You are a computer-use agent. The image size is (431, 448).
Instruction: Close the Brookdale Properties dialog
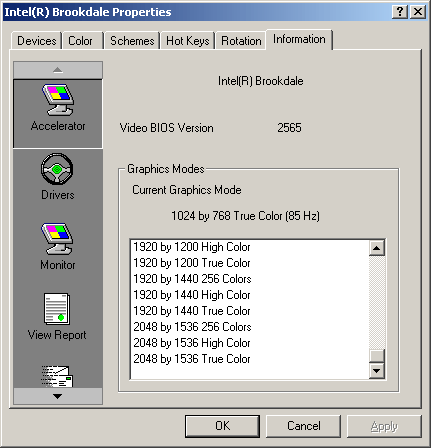[418, 12]
